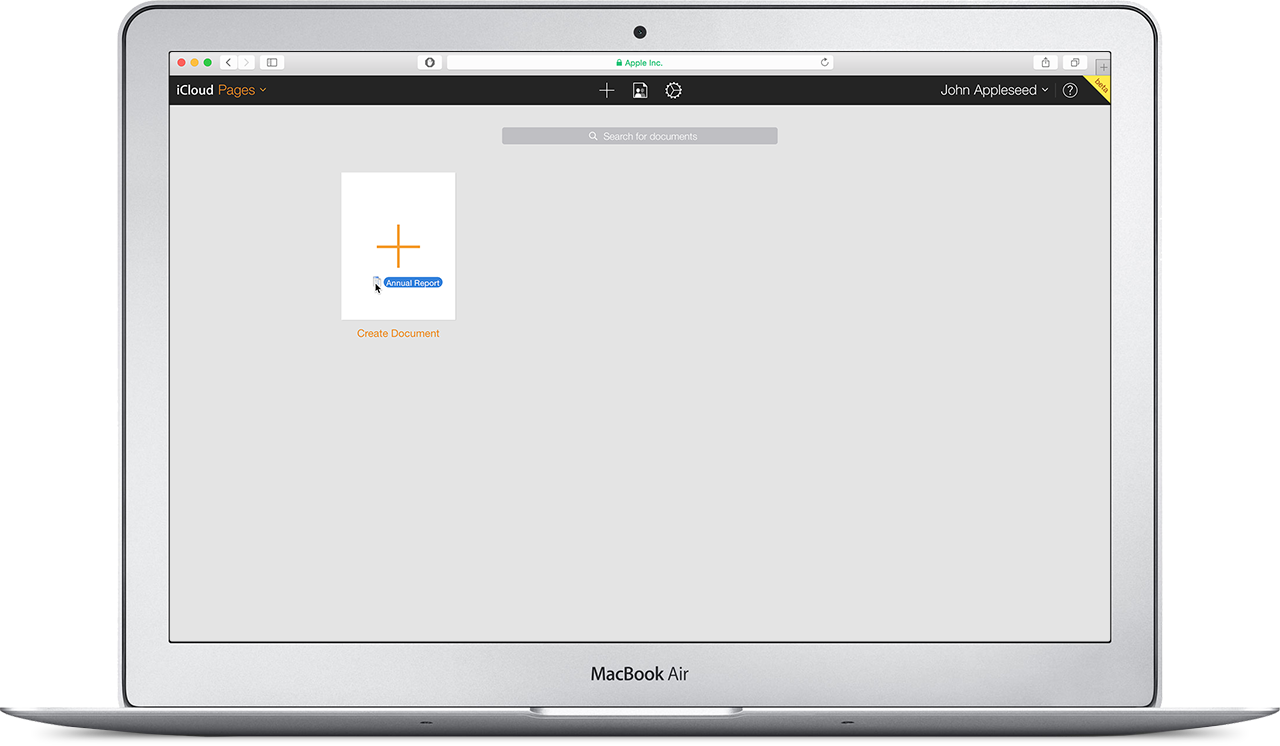Image resolution: width=1280 pixels, height=746 pixels.
Task: Click the Safari back button
Action: click(228, 62)
